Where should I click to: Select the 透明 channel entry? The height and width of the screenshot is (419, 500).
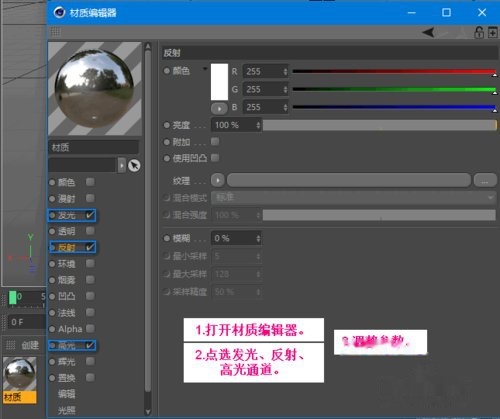click(x=66, y=231)
